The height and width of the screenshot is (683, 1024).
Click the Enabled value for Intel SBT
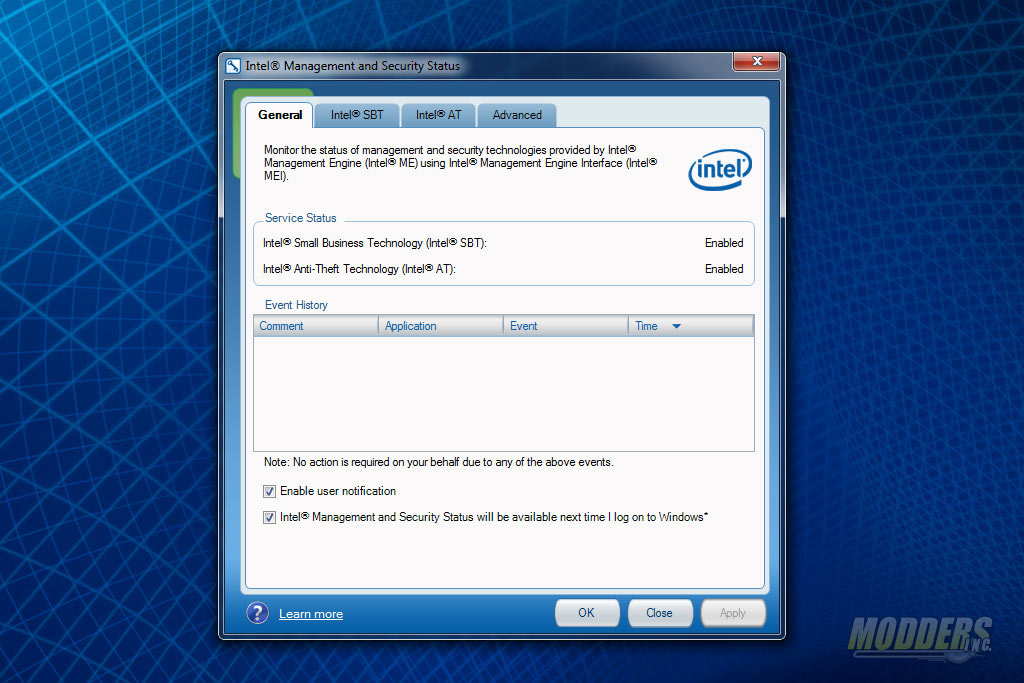[724, 243]
